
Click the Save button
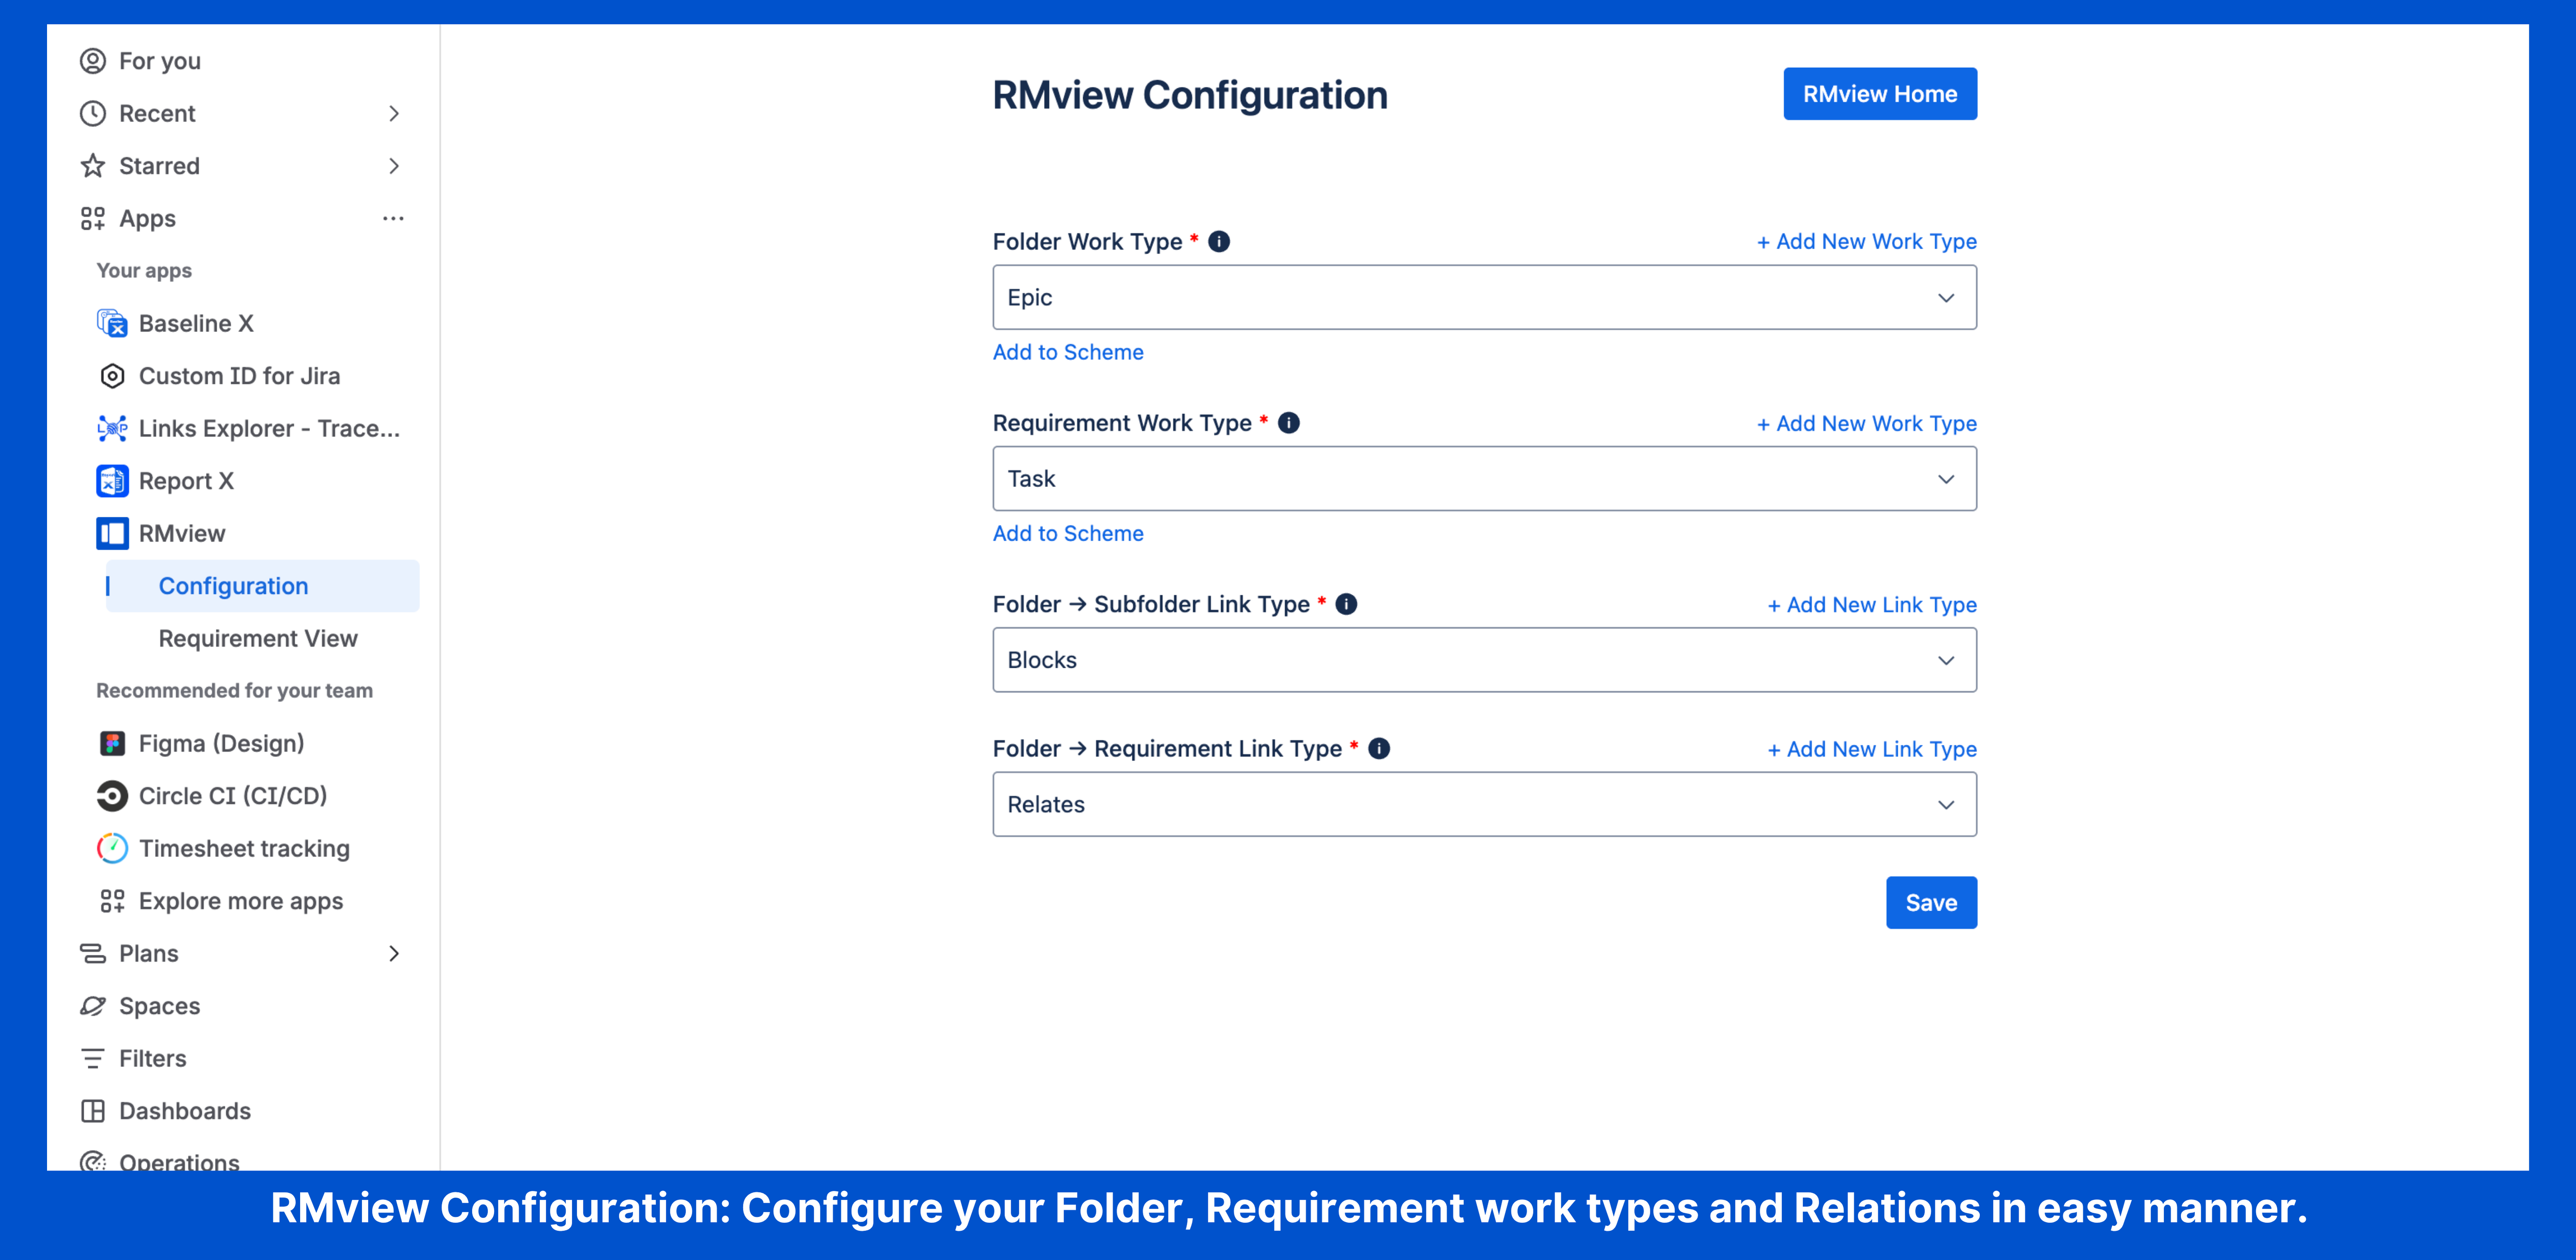click(1930, 903)
